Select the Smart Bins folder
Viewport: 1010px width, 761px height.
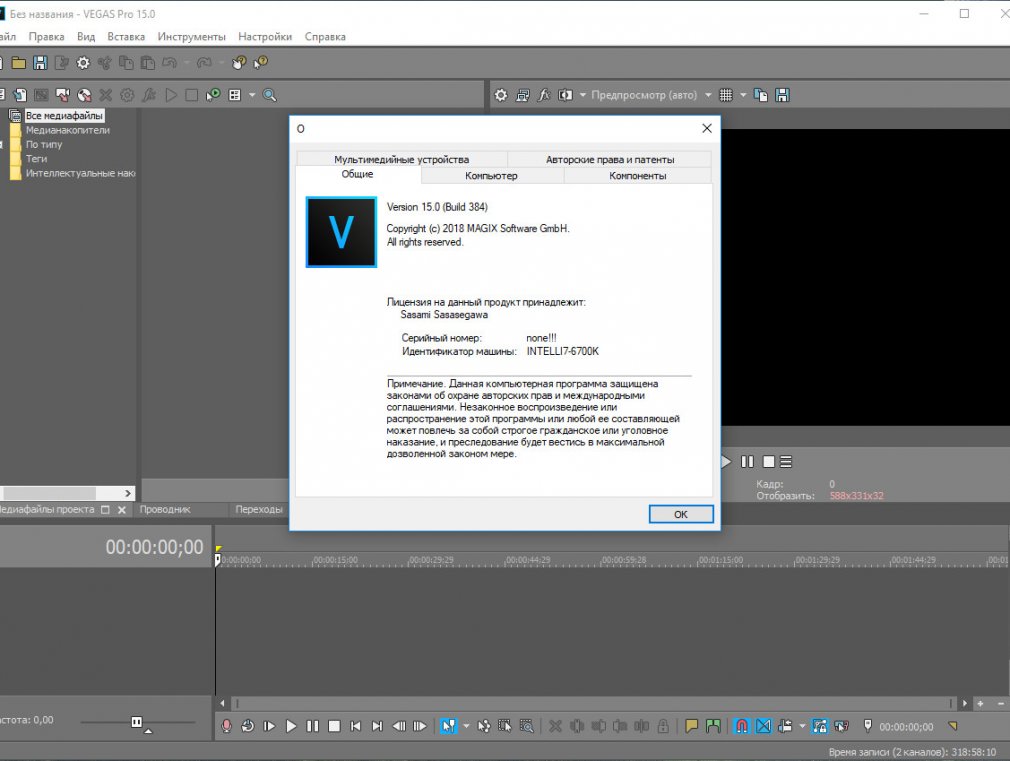click(x=80, y=173)
